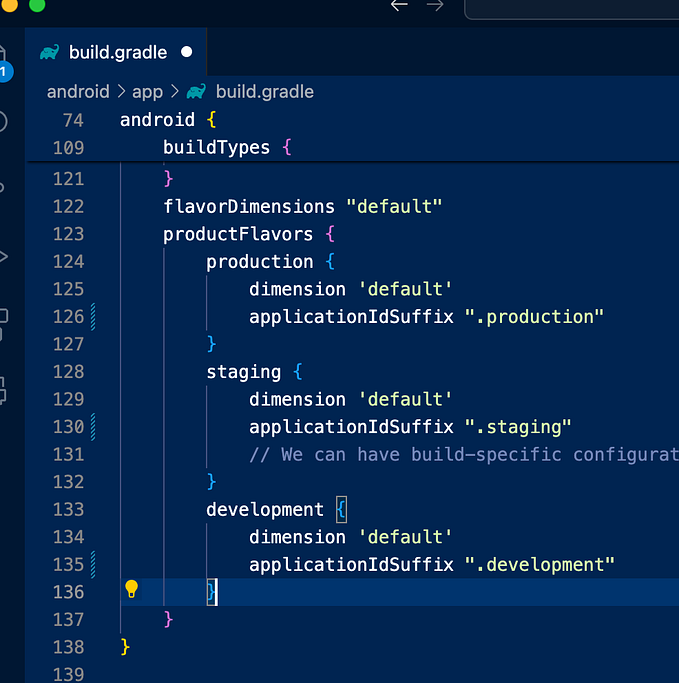This screenshot has height=683, width=679.
Task: Click the modified-line marker beside line 130
Action: (93, 427)
